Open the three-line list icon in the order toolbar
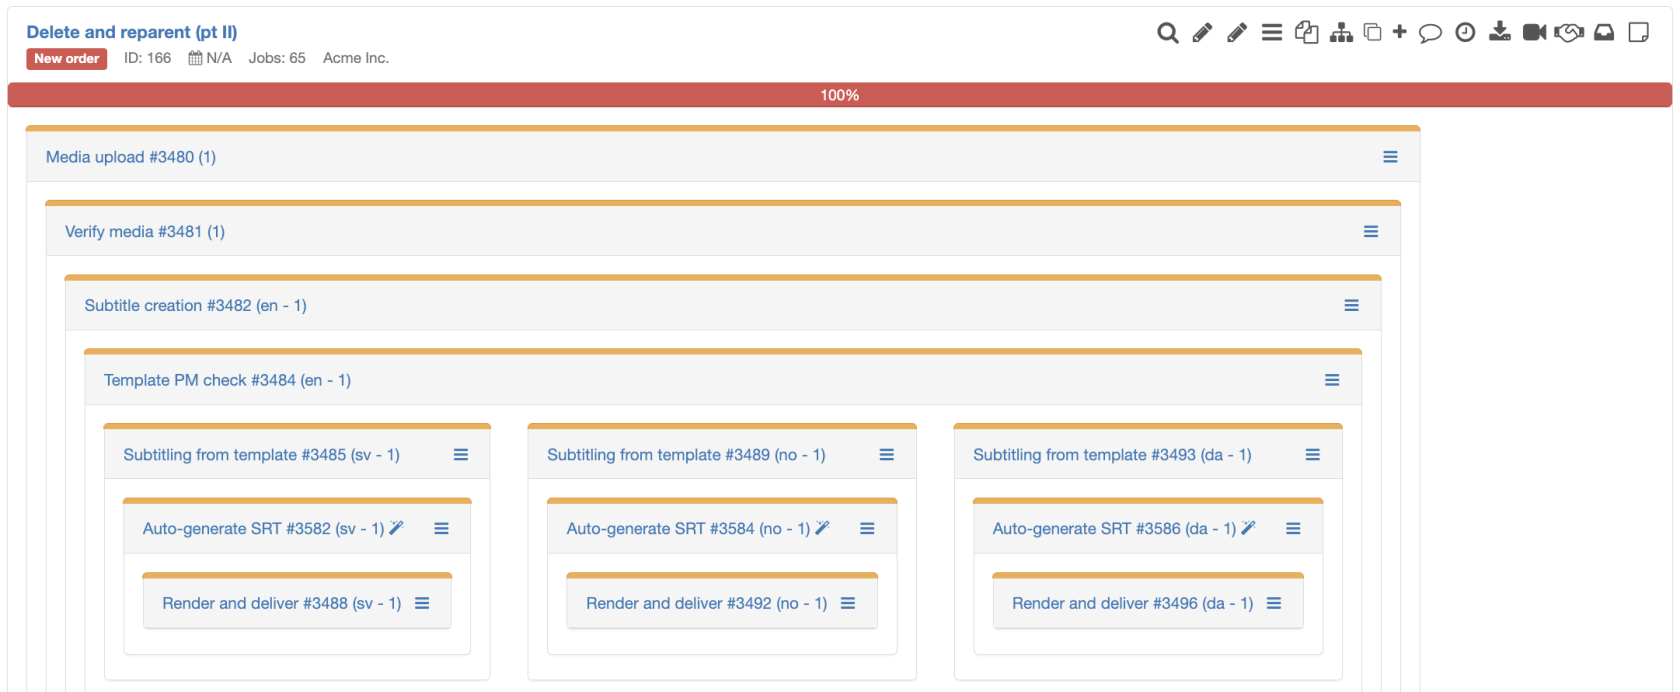This screenshot has width=1680, height=692. coord(1272,33)
